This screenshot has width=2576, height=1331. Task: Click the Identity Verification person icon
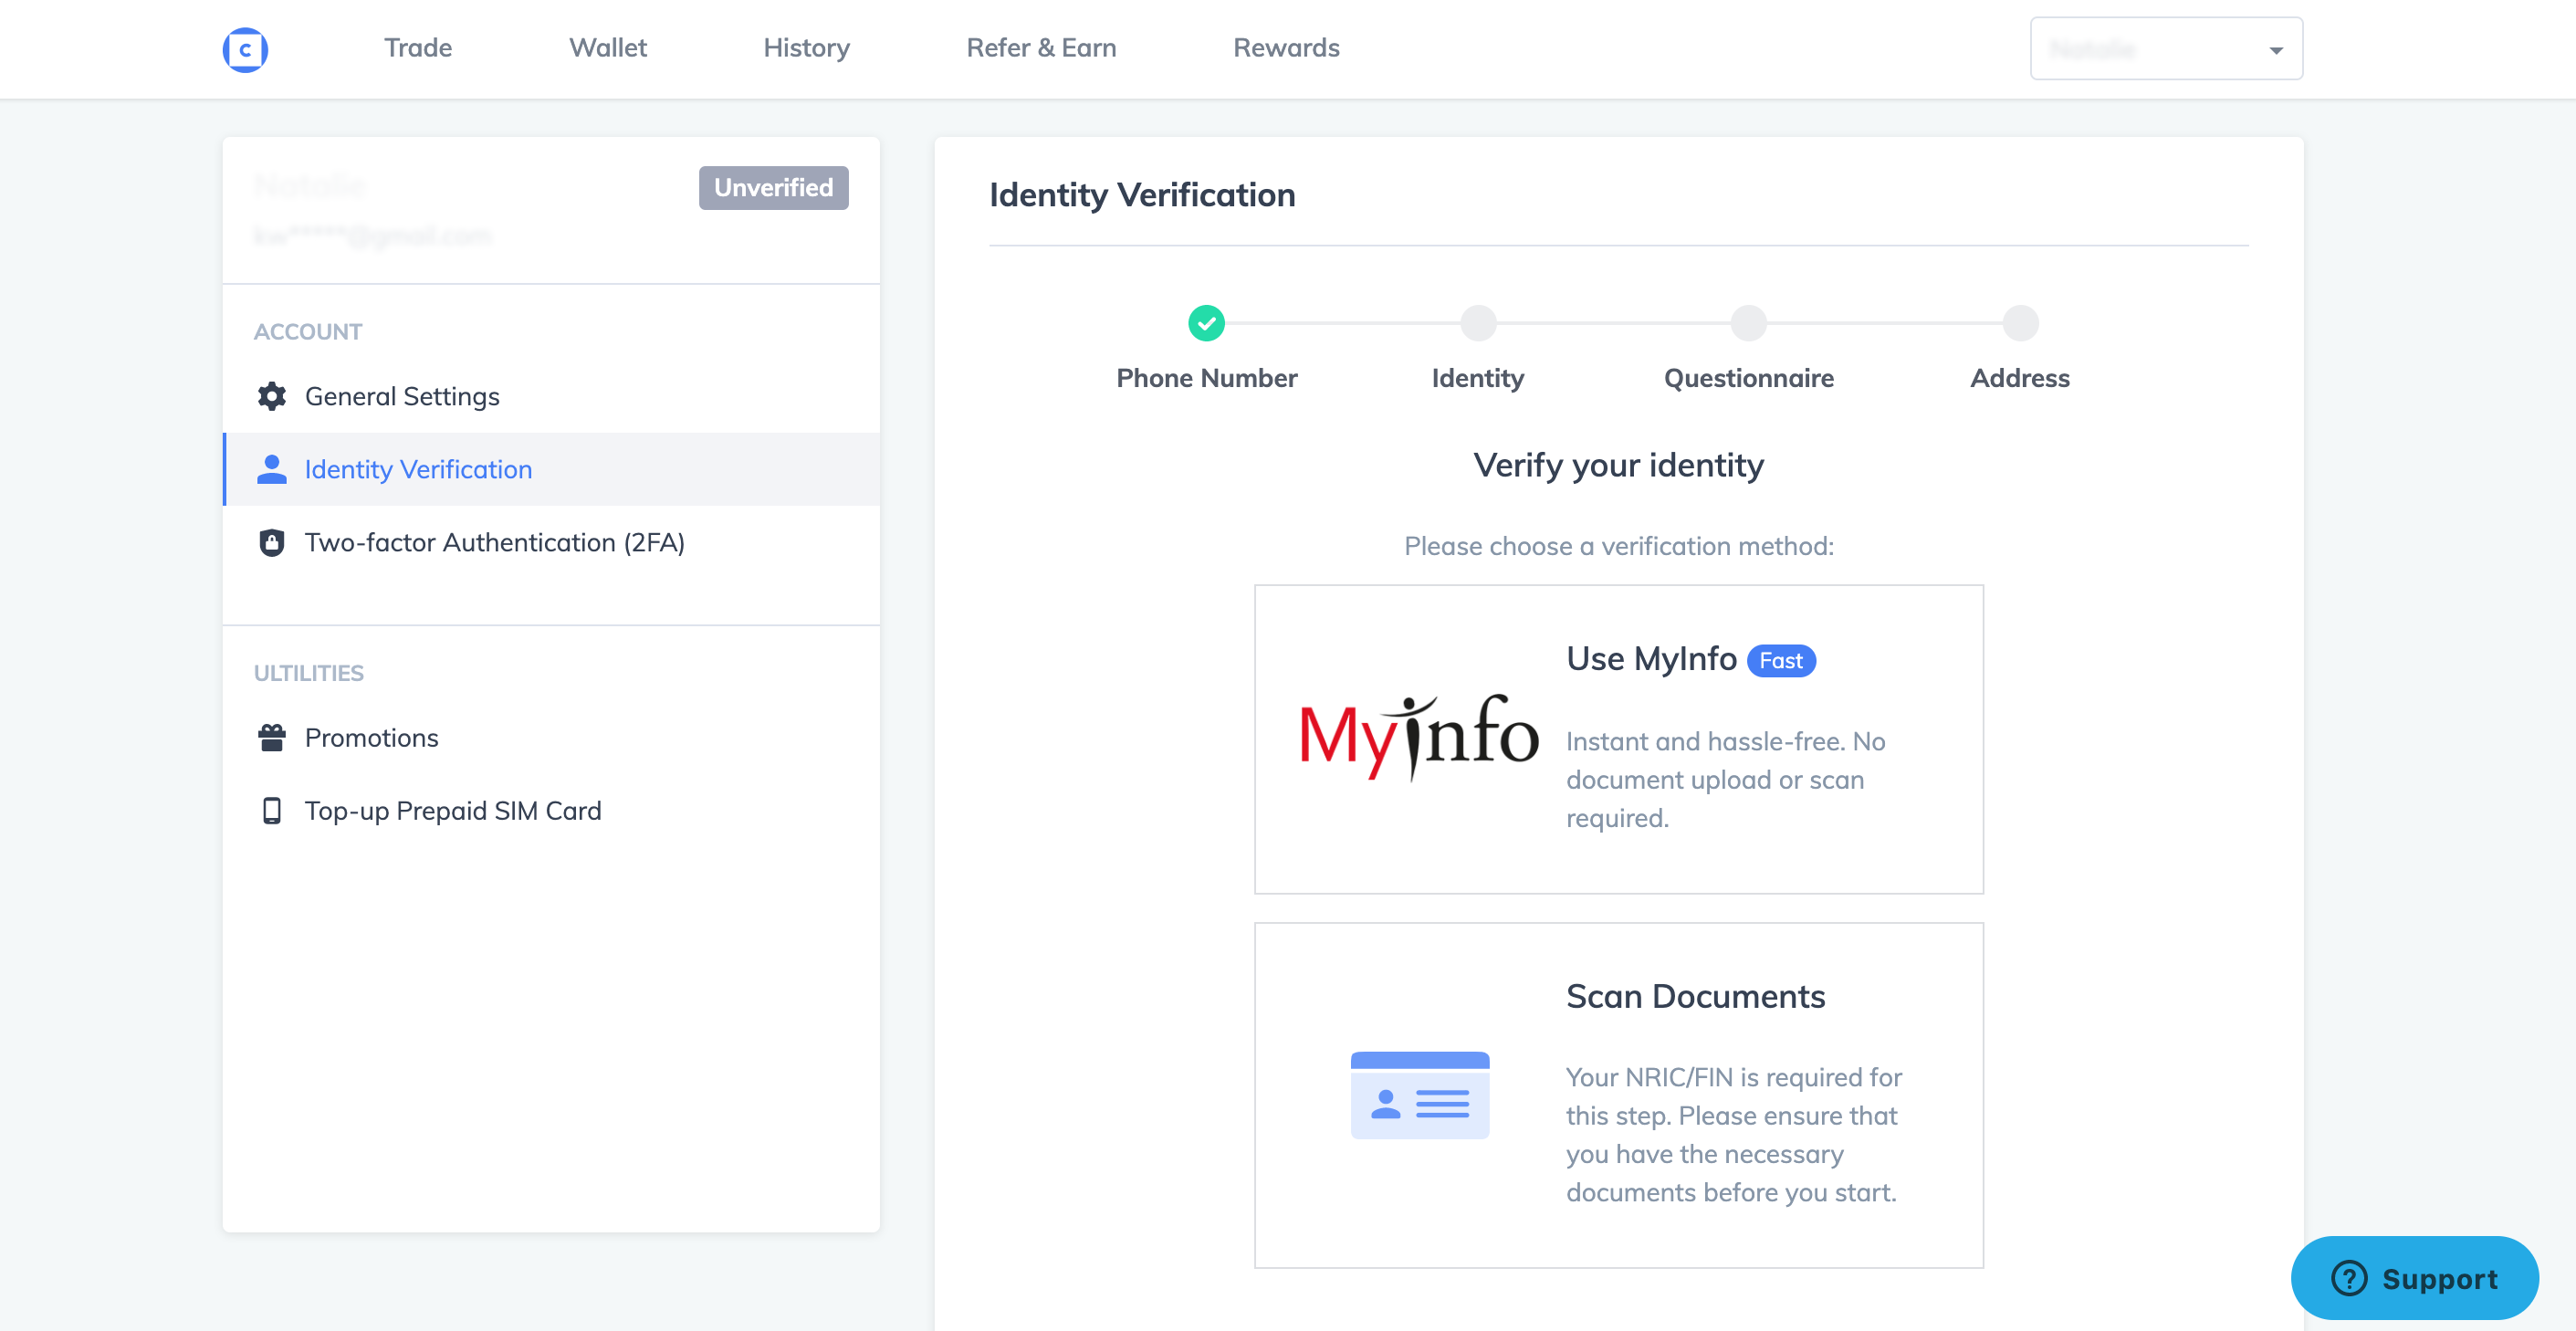point(271,469)
